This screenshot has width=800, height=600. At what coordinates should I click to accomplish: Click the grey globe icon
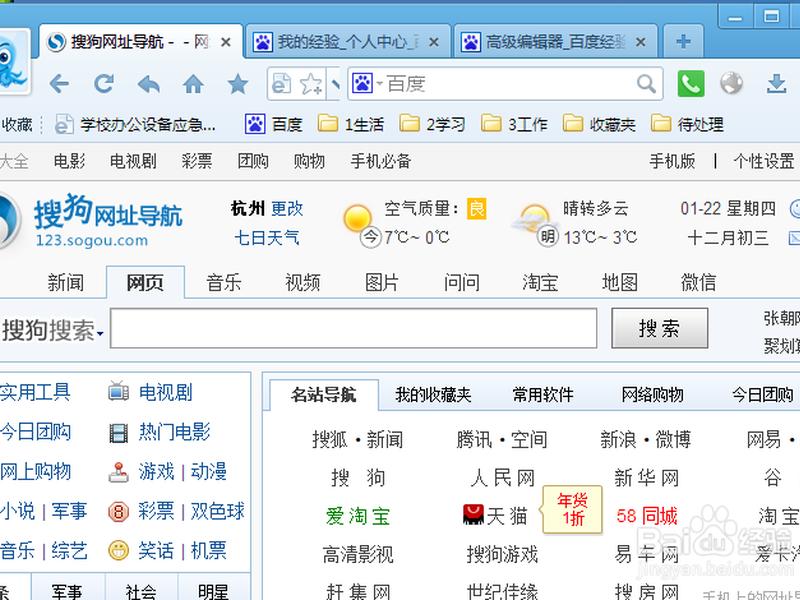732,84
